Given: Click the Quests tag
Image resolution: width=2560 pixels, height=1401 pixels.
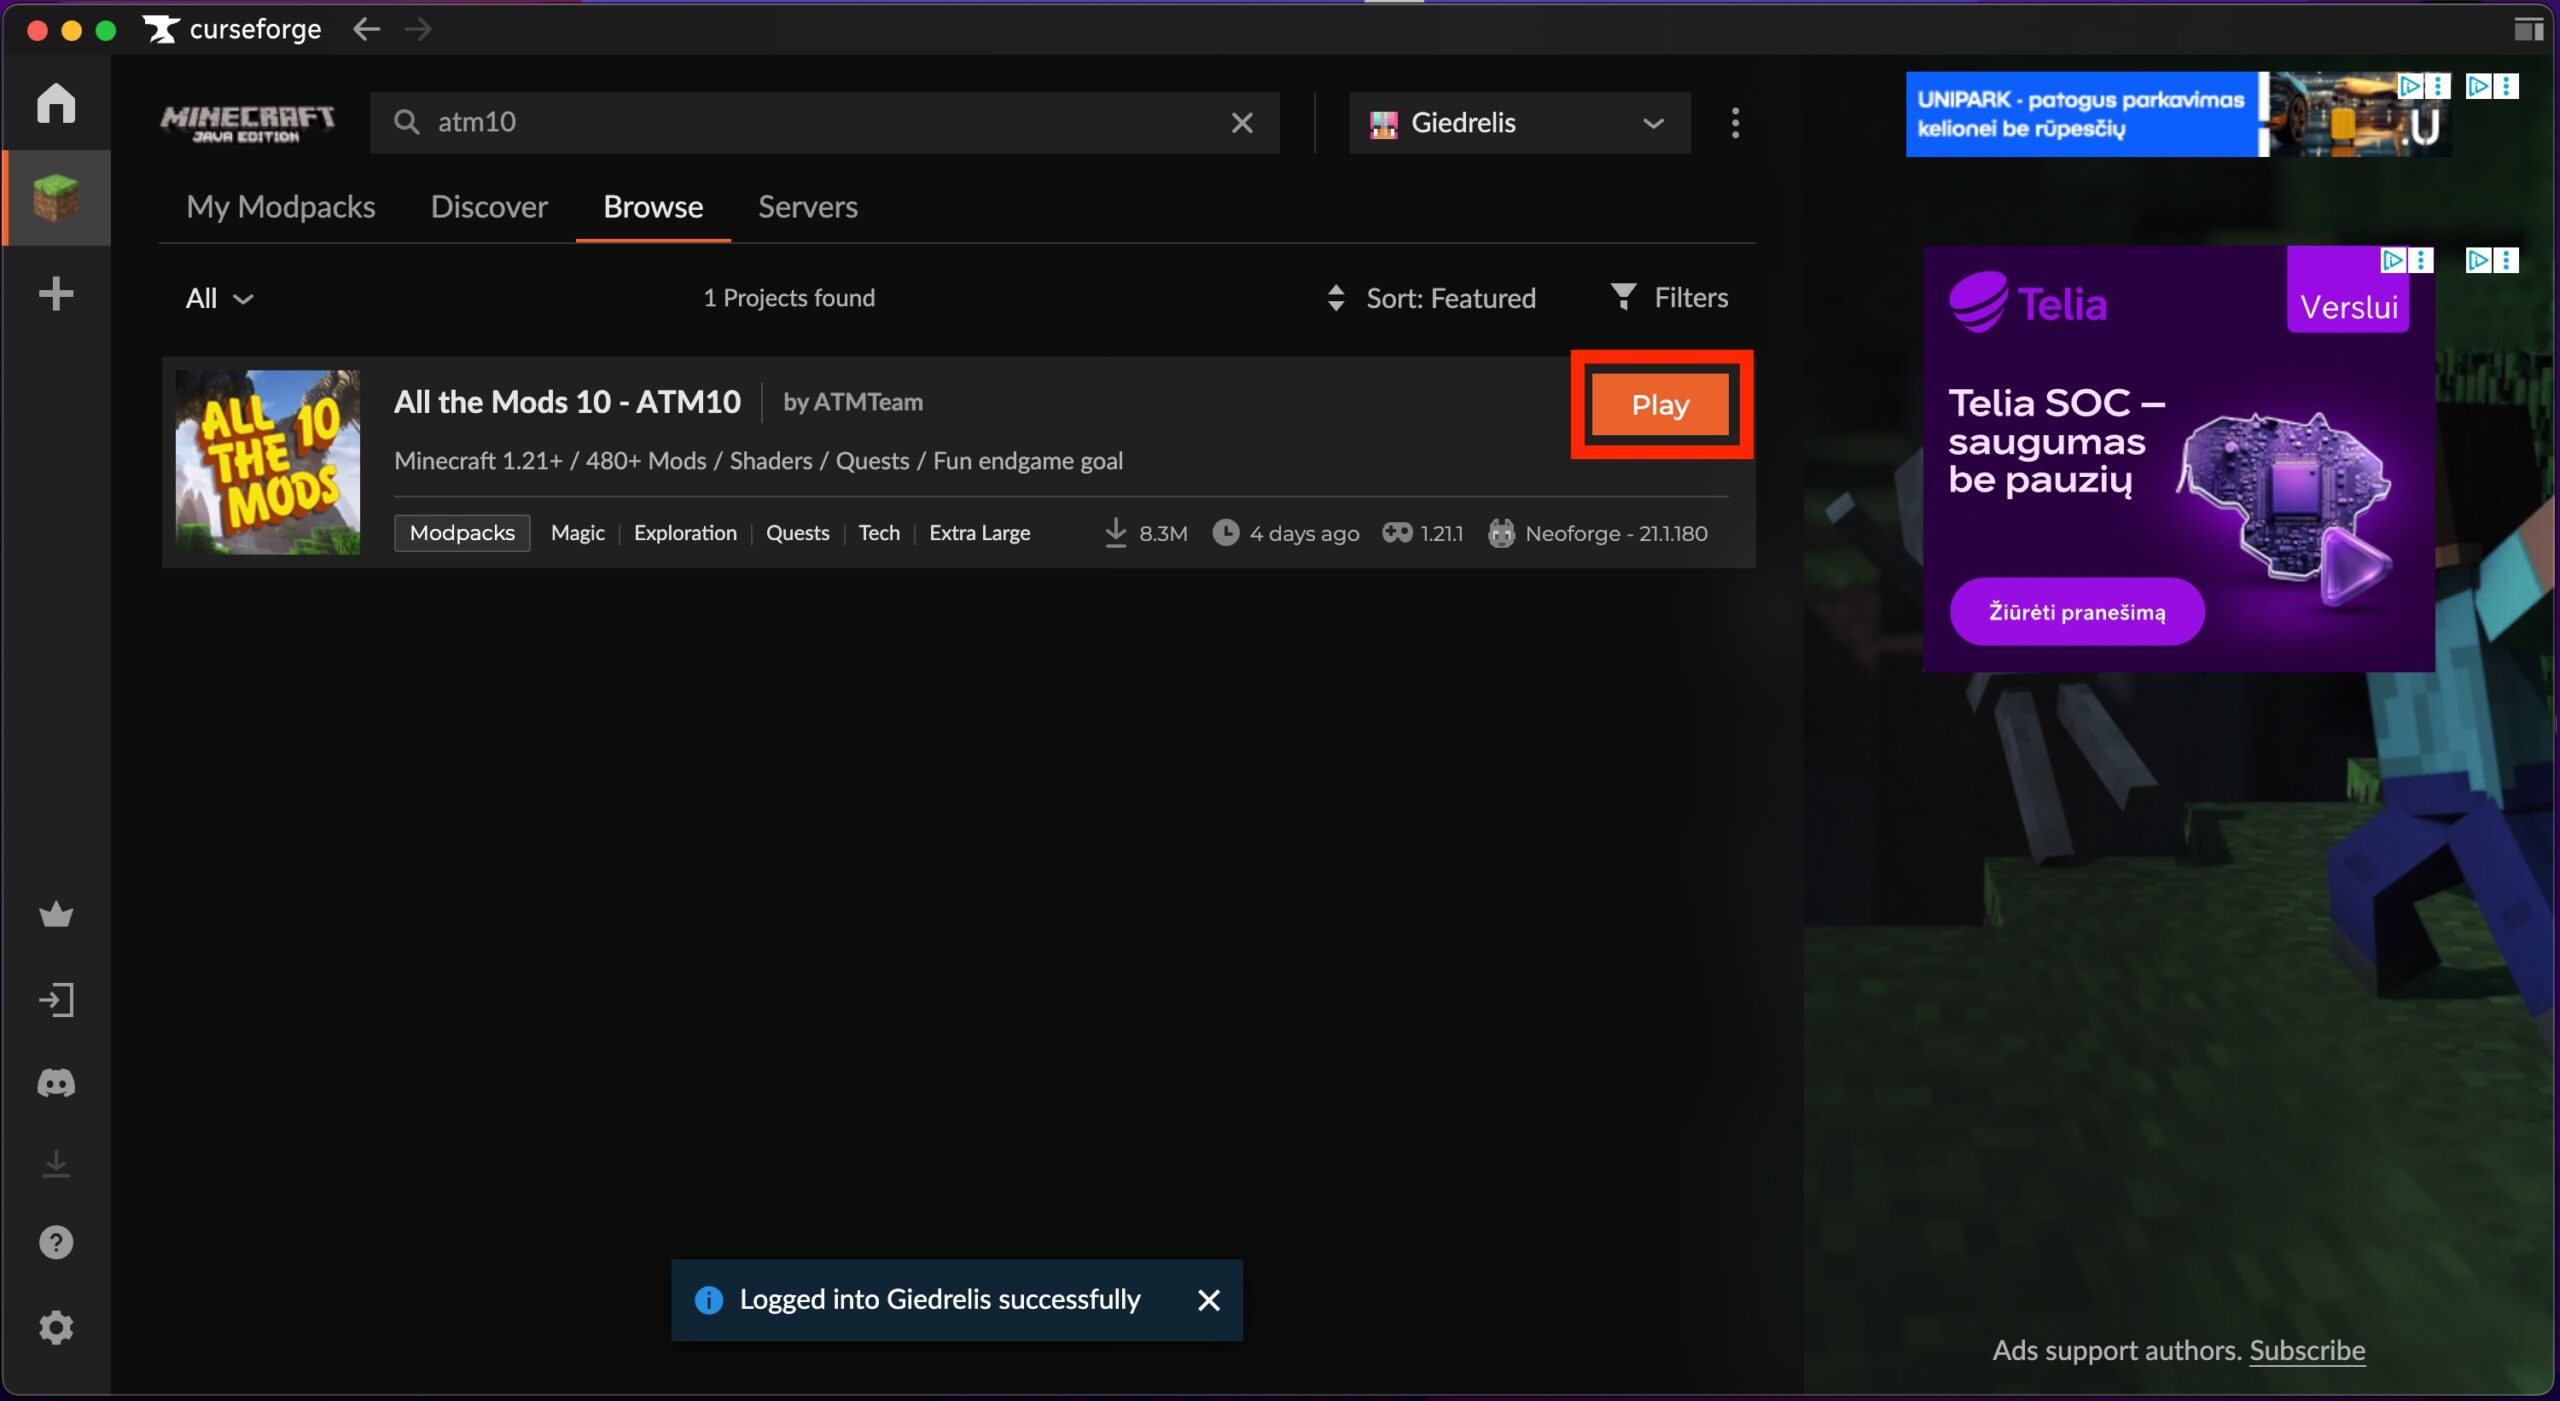Looking at the screenshot, I should 798,533.
